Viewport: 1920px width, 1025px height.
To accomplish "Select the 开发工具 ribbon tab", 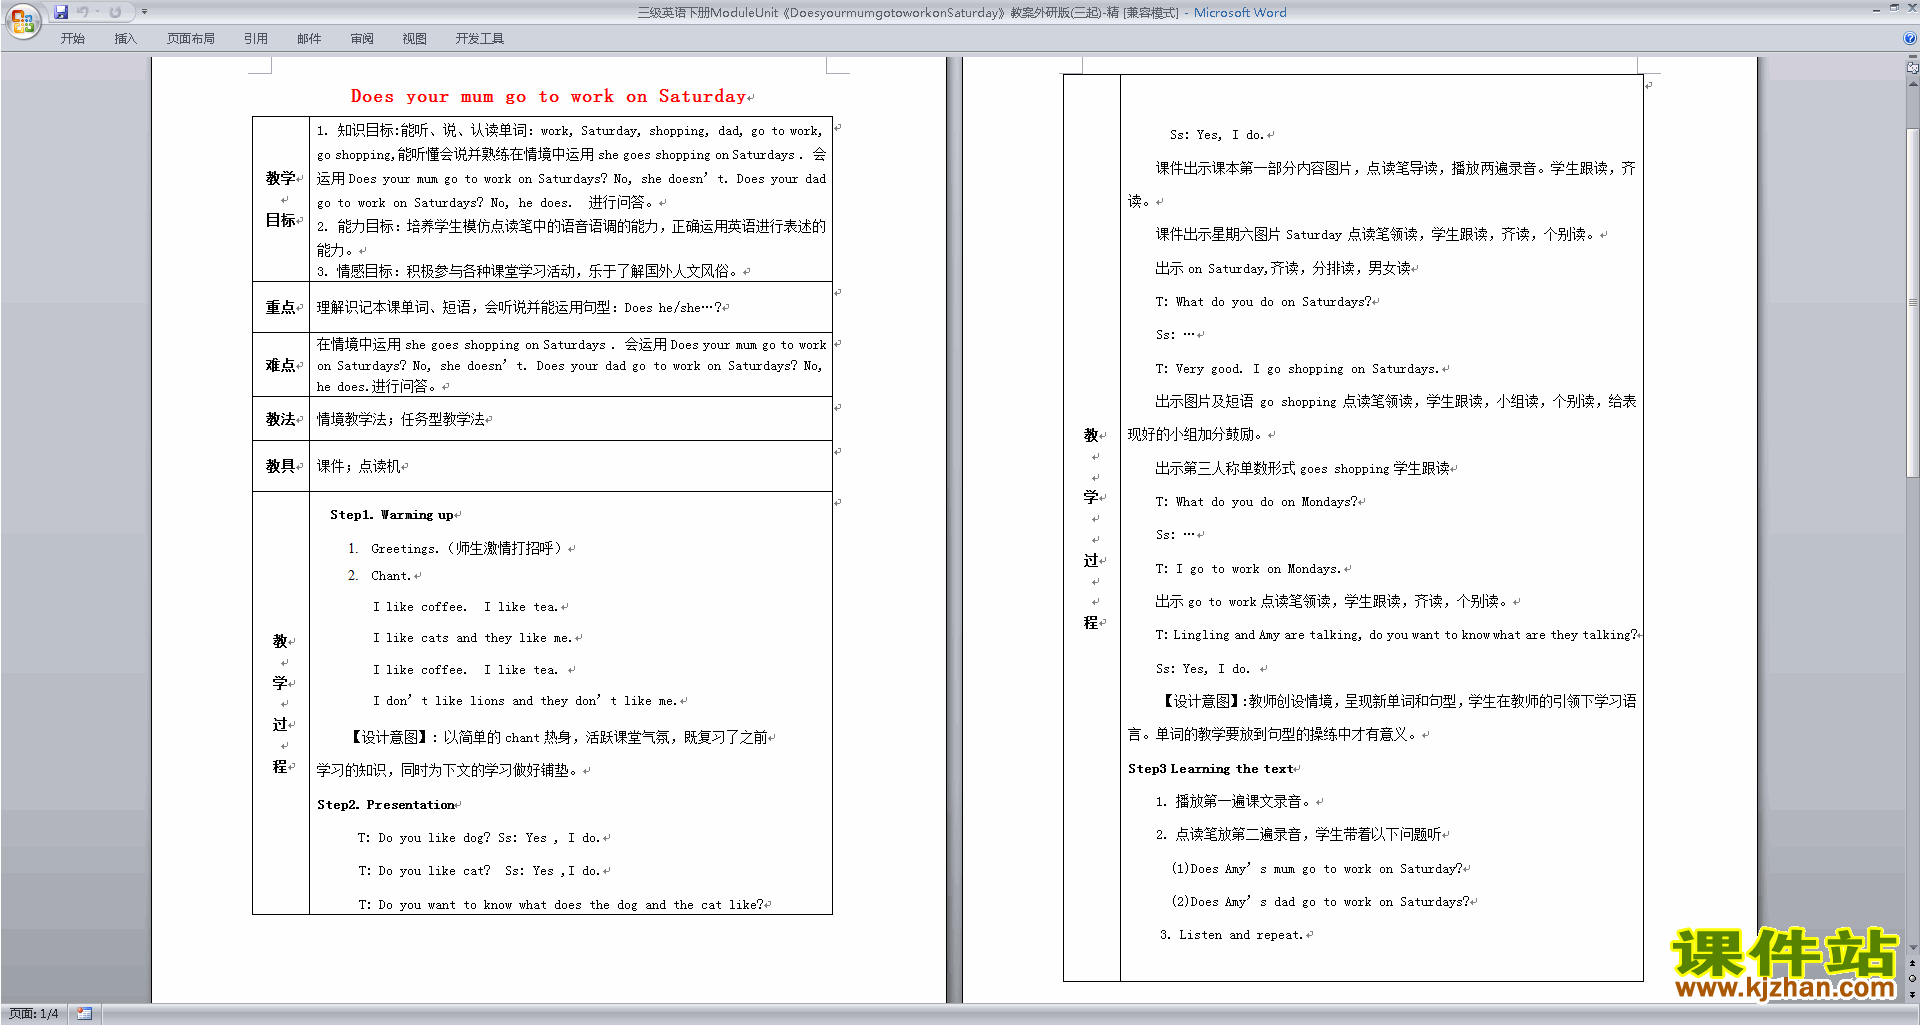I will tap(480, 39).
